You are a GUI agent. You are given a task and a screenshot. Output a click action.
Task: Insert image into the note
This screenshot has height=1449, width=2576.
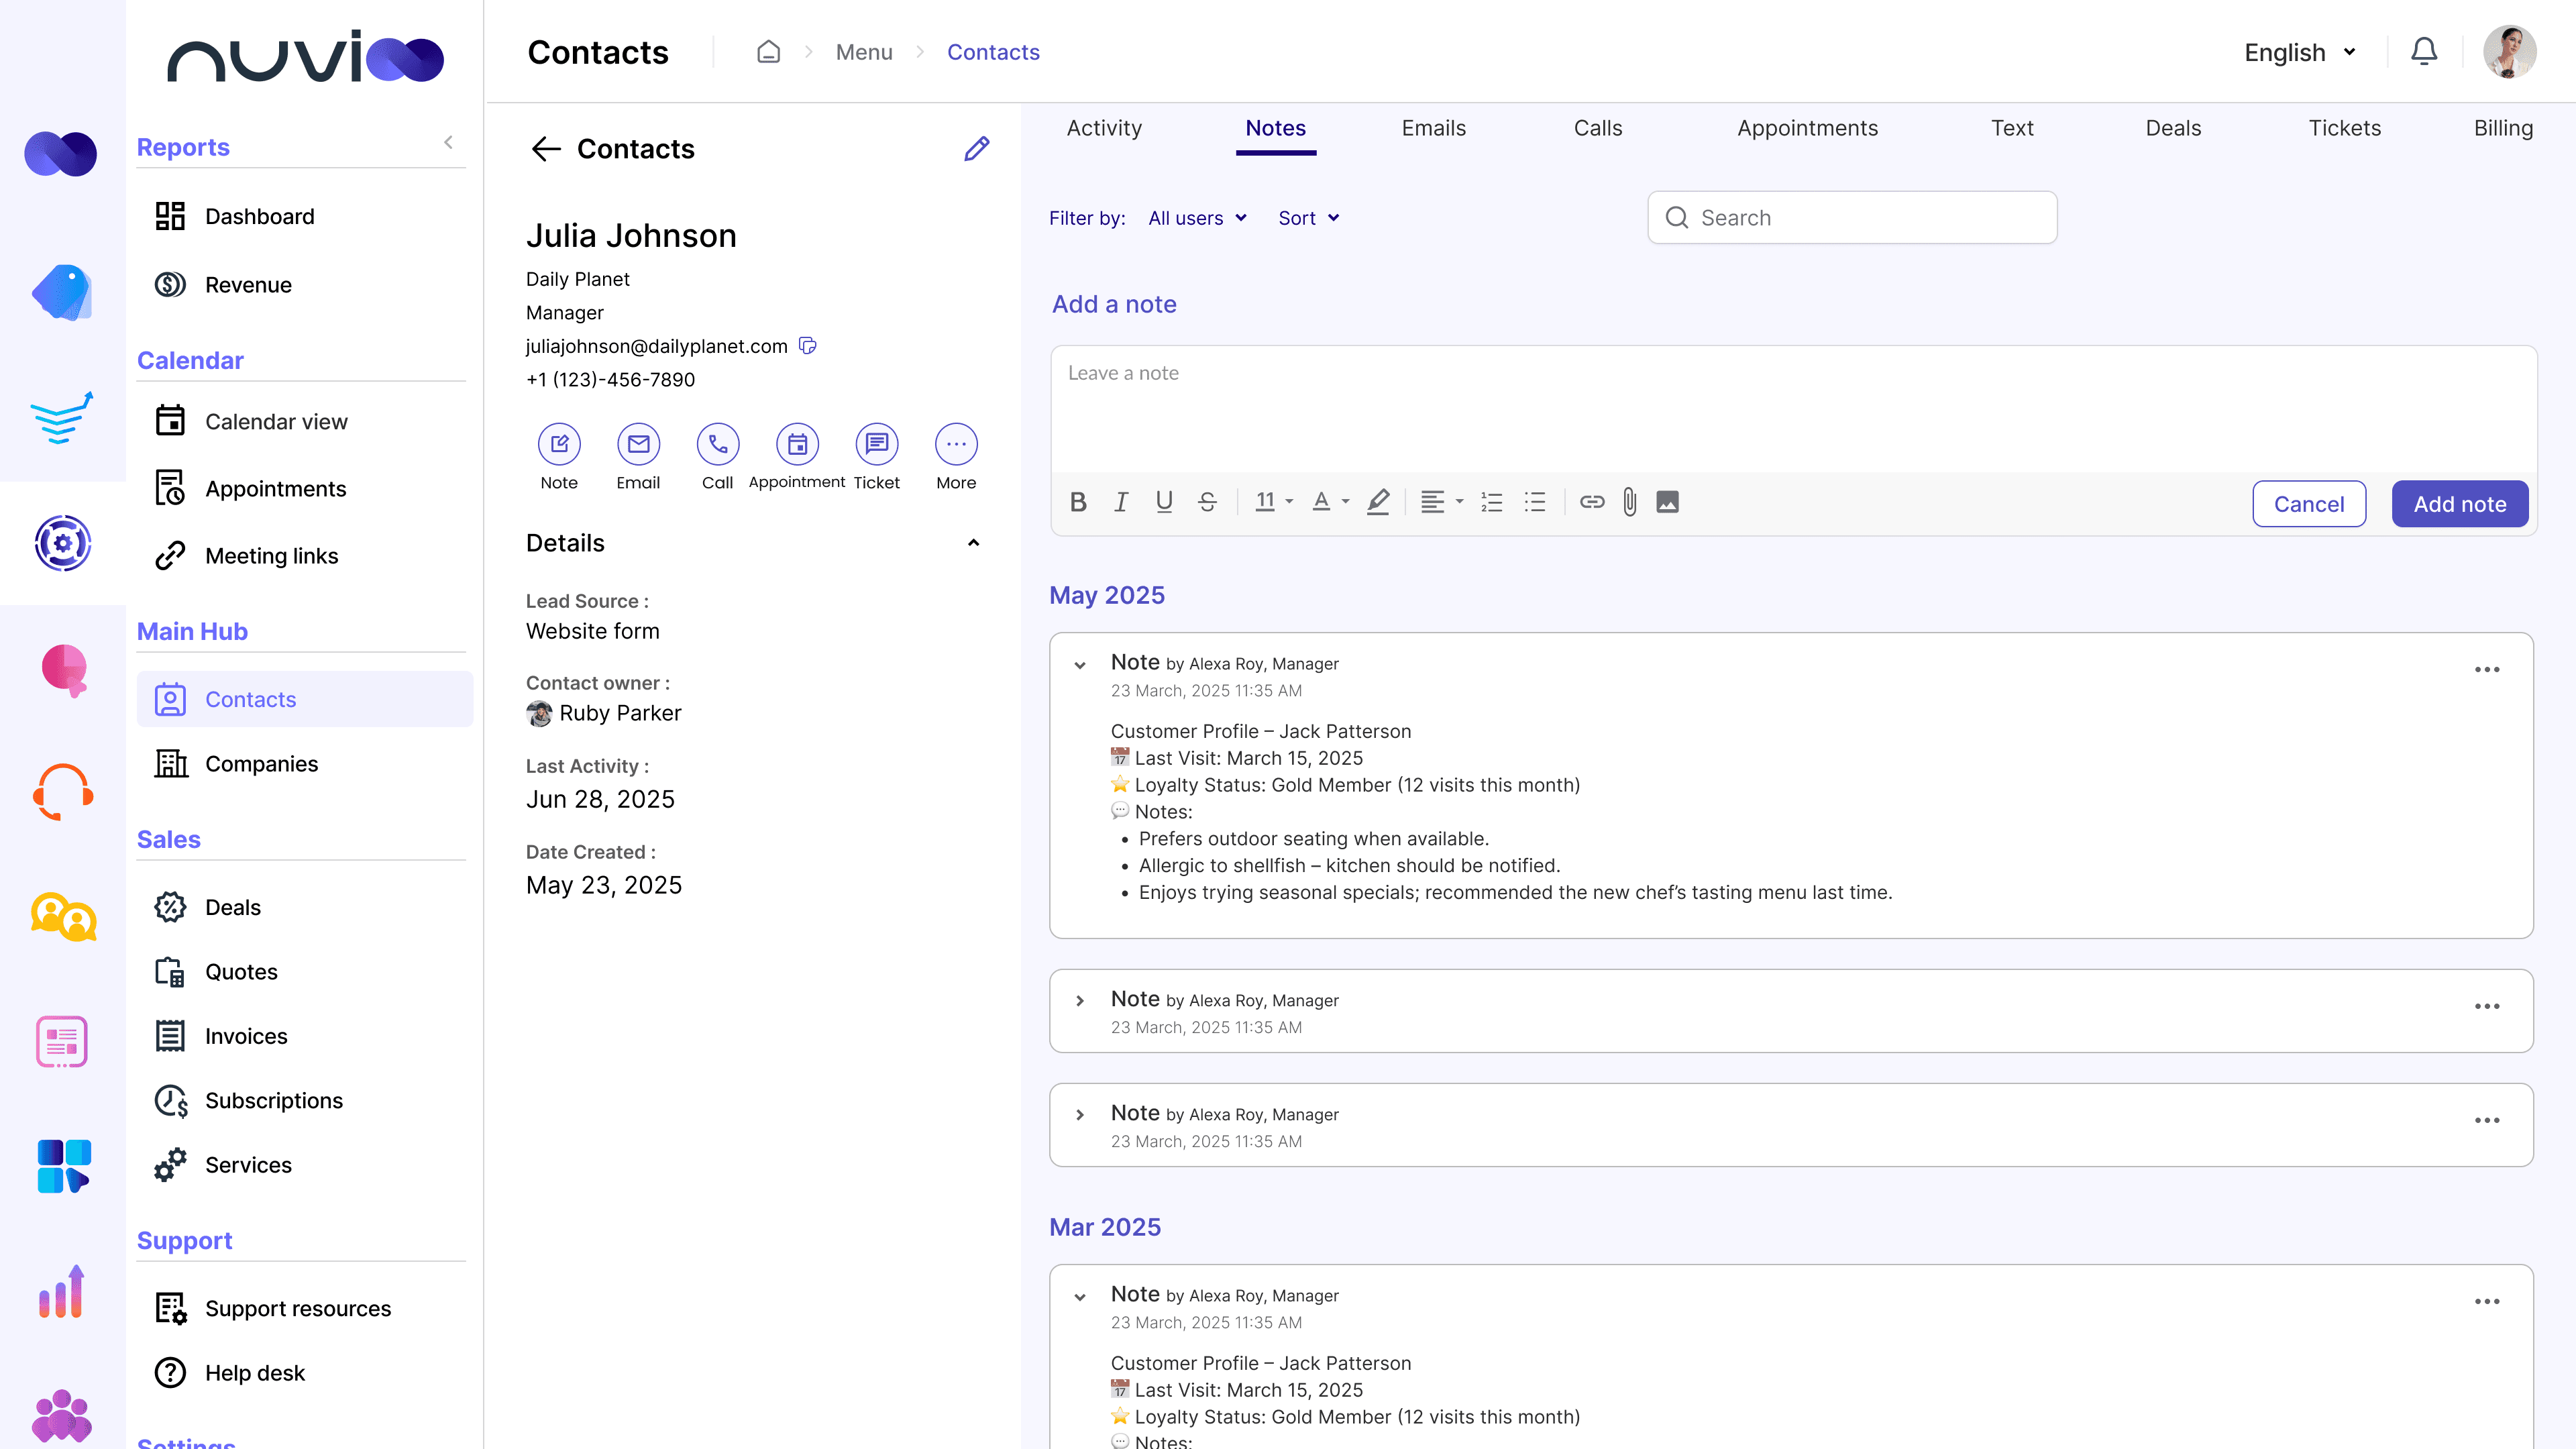[1667, 502]
